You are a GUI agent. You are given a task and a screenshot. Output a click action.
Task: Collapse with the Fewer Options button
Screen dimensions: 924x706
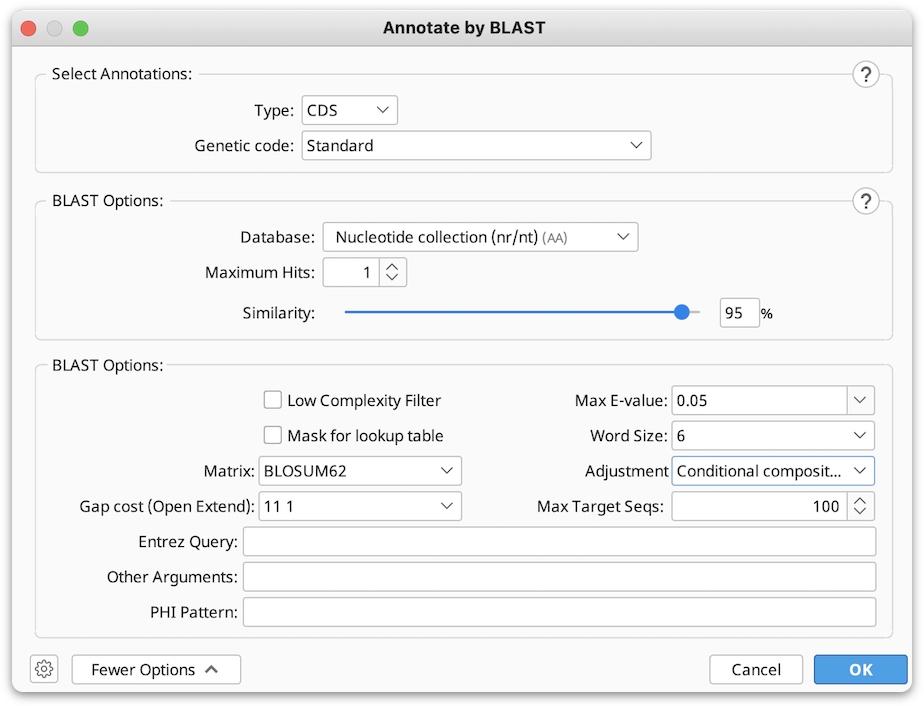(x=156, y=669)
